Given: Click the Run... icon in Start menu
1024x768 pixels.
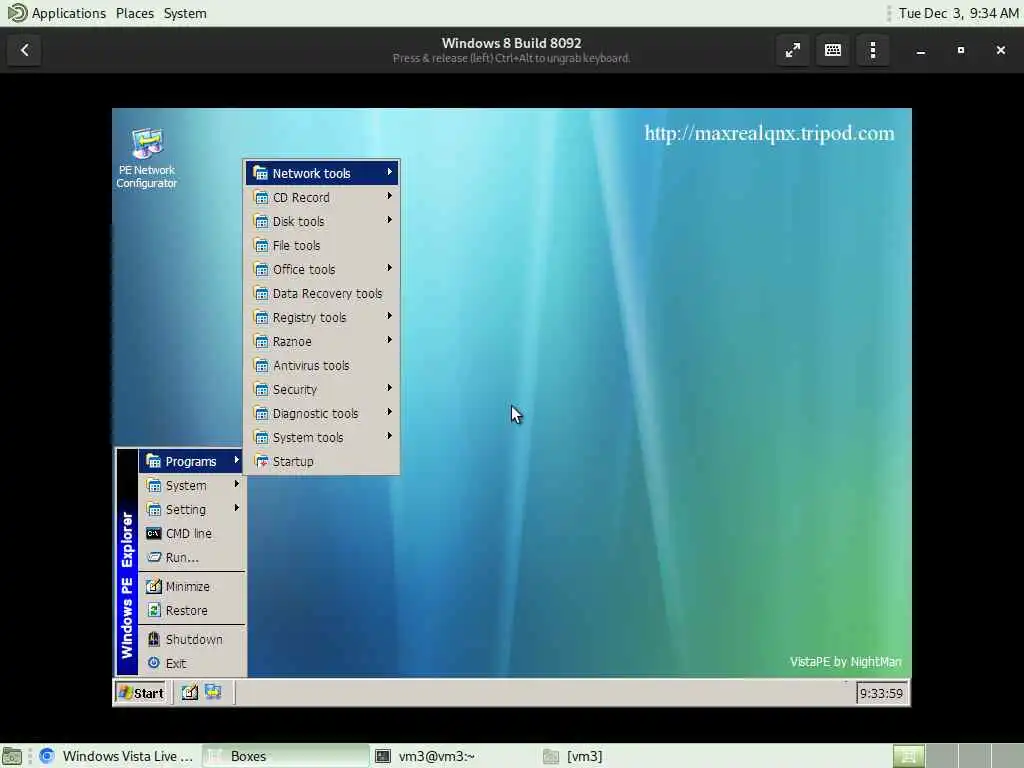Looking at the screenshot, I should tap(153, 558).
